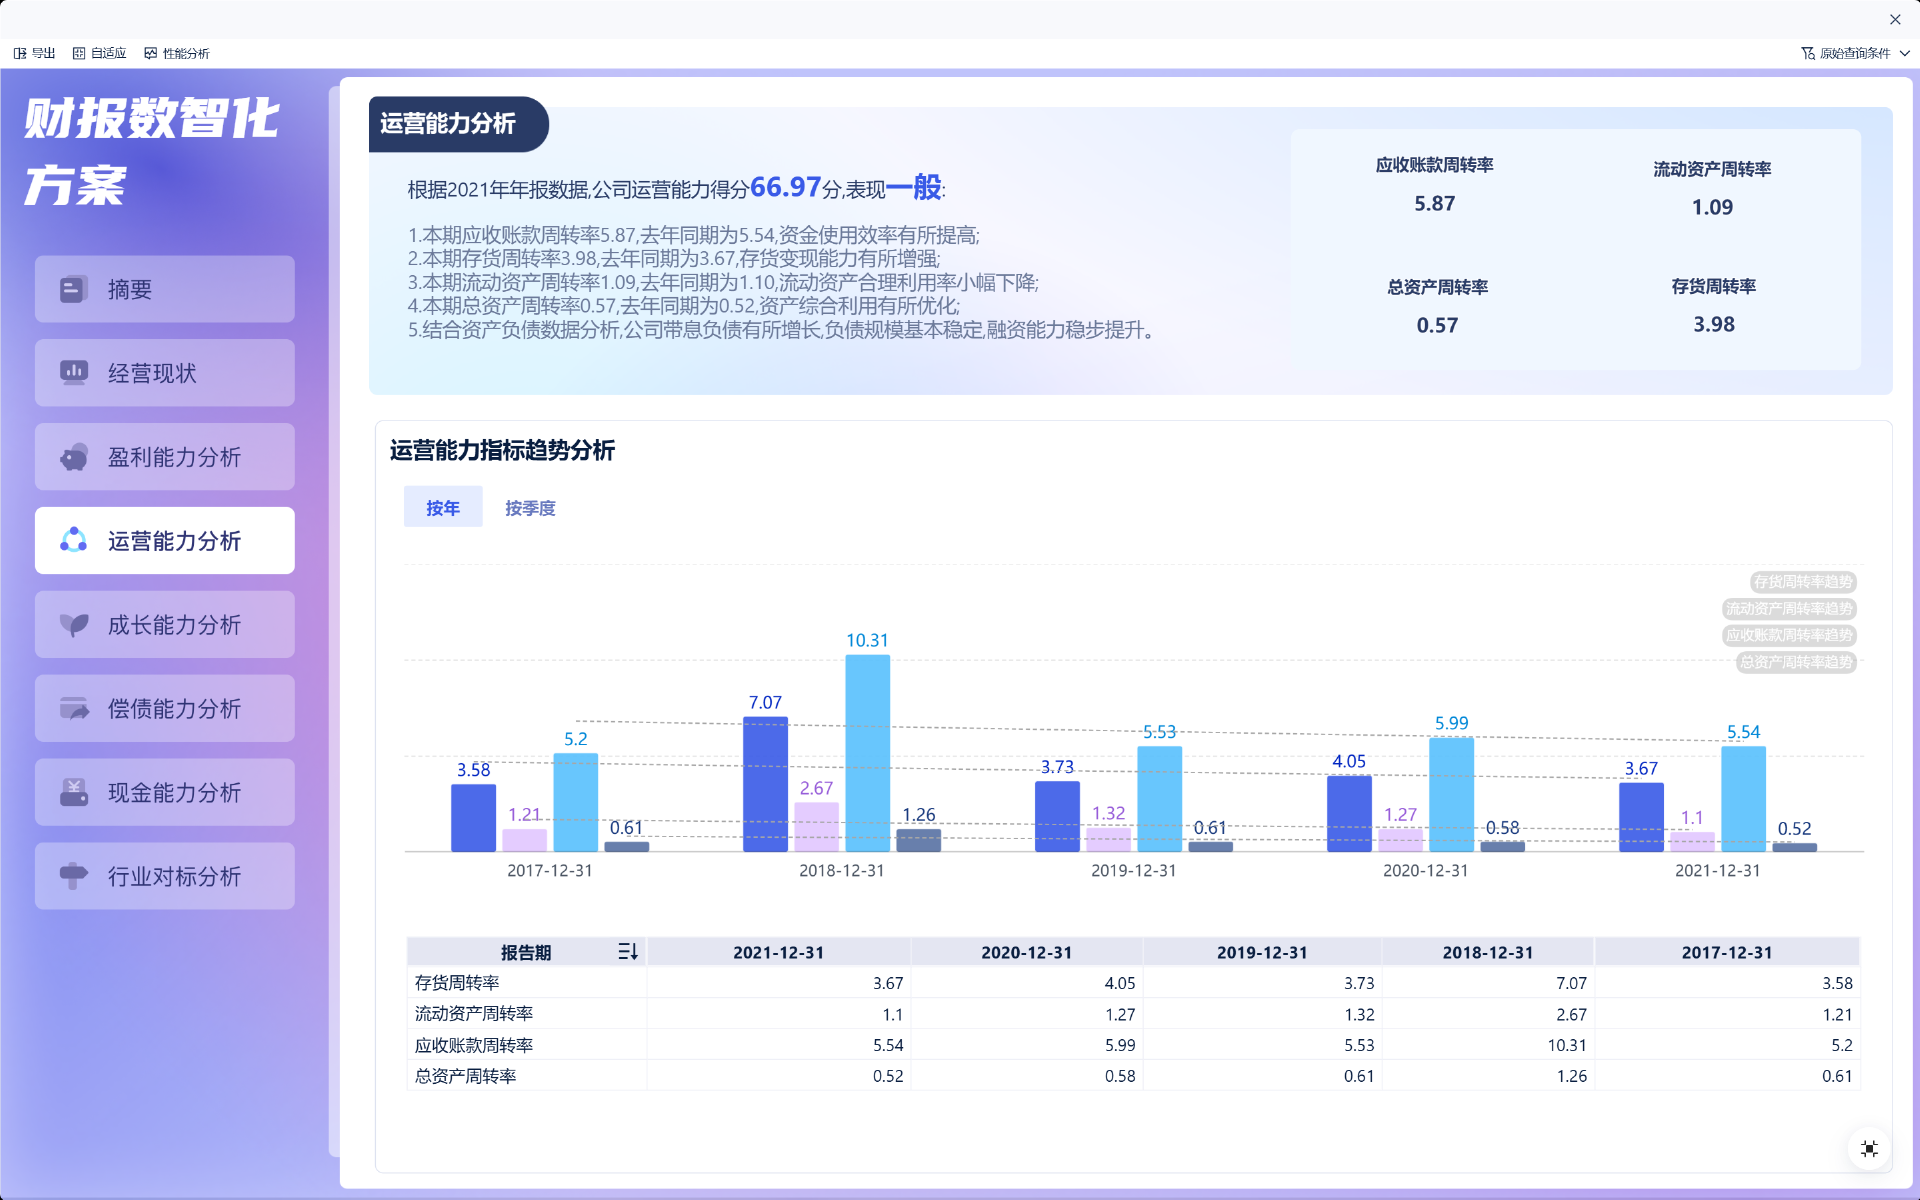Toggle 流动资产周转率趋势 legend item
This screenshot has width=1920, height=1200.
(1789, 609)
